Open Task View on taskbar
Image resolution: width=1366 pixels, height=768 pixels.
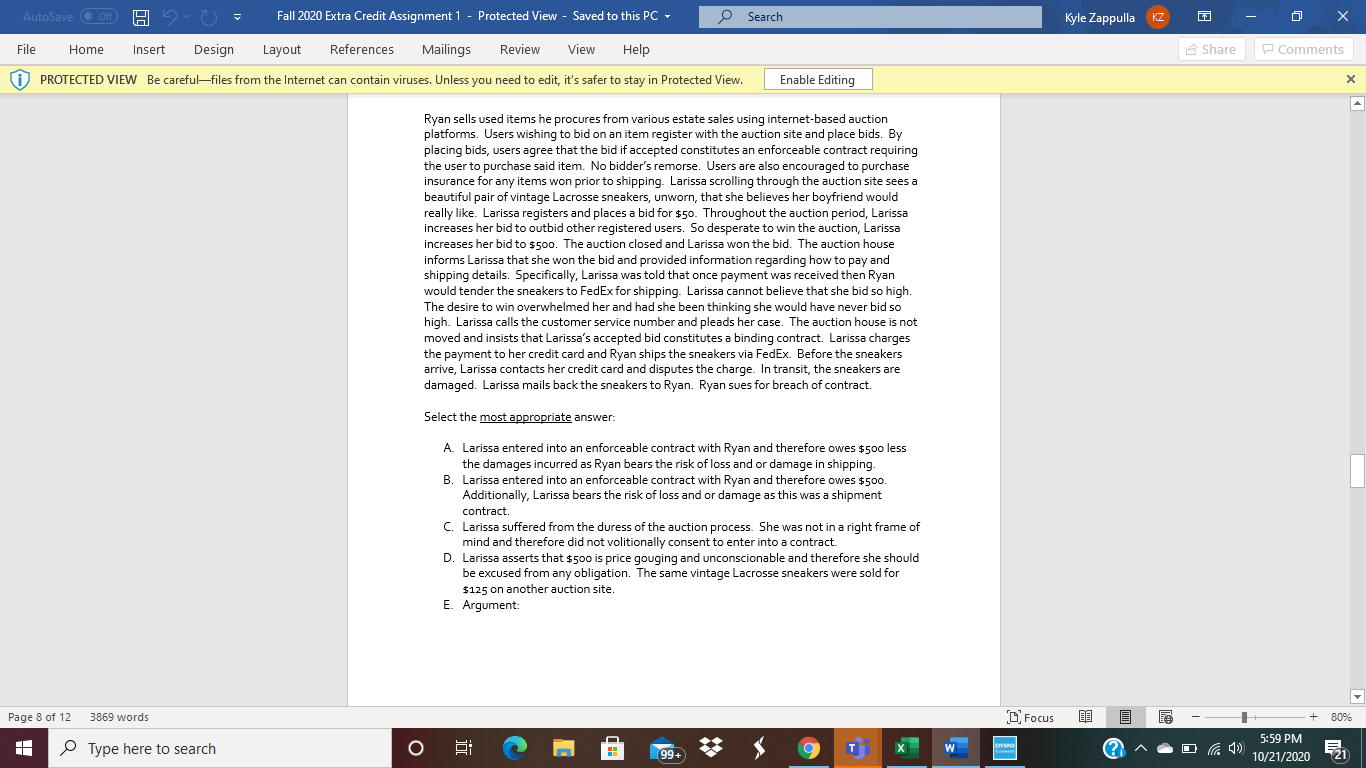[x=463, y=748]
